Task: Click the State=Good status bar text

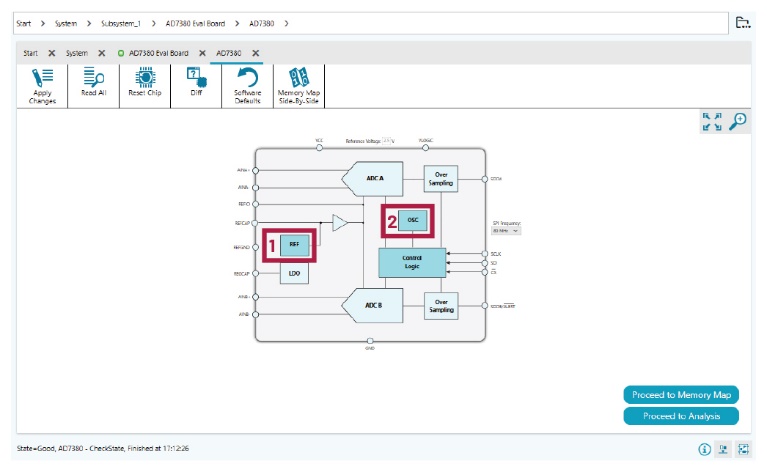Action: (103, 448)
